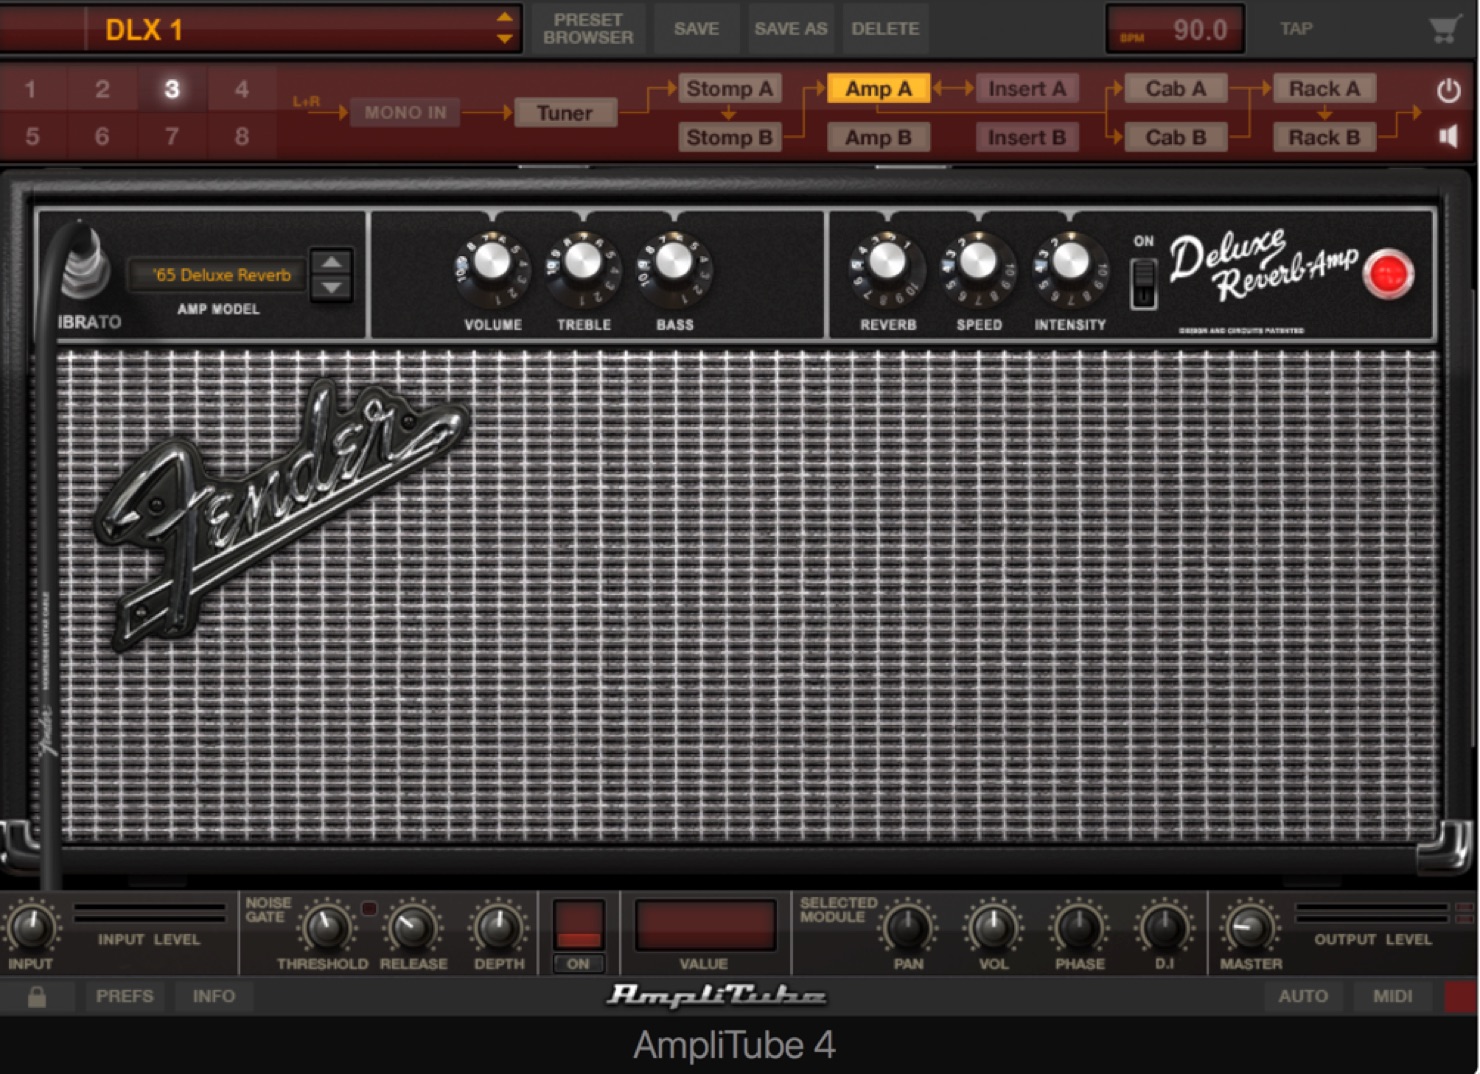The width and height of the screenshot is (1480, 1074).
Task: Enable AUTO mode in the bottom bar
Action: coord(1303,996)
